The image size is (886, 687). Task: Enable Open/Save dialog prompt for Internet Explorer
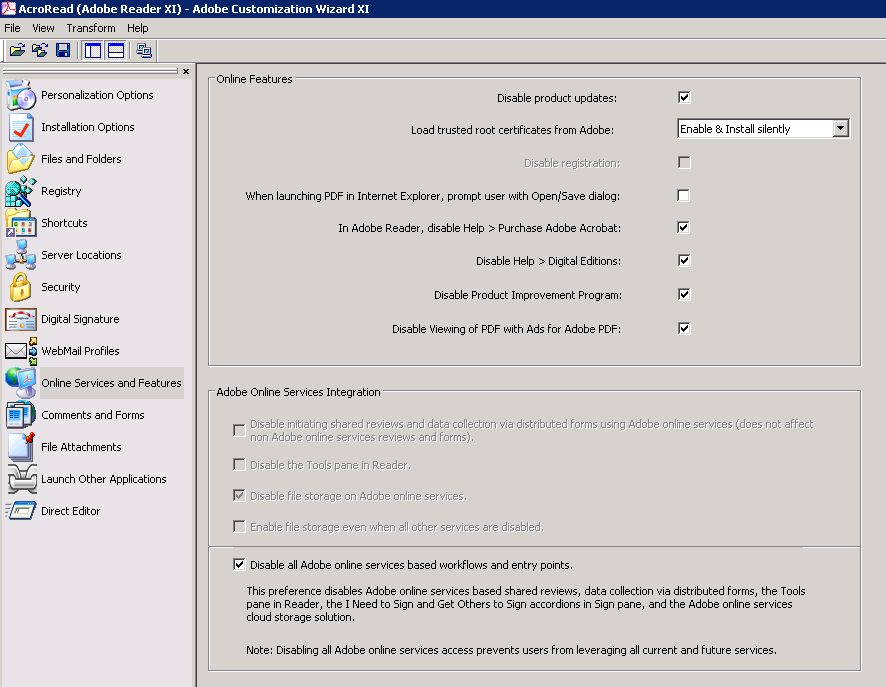click(x=684, y=196)
